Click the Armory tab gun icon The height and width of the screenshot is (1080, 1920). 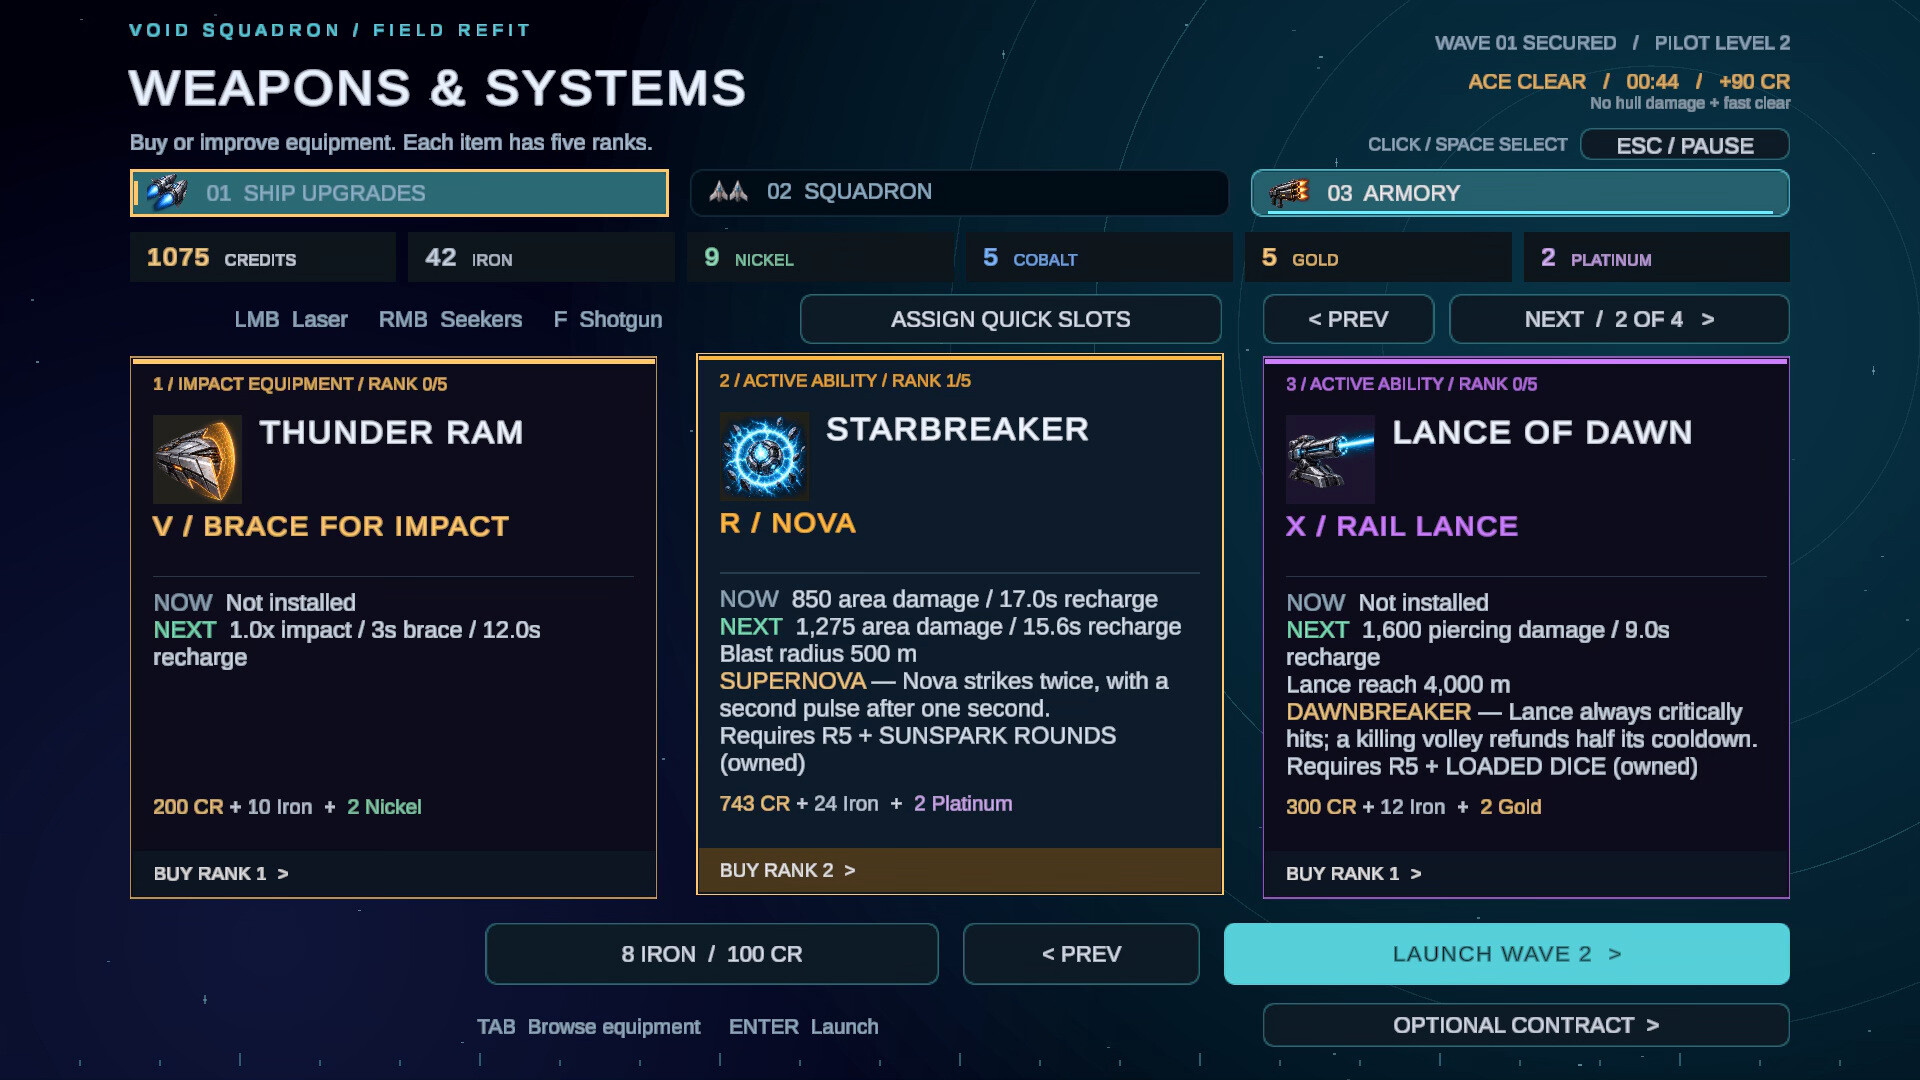[1288, 192]
